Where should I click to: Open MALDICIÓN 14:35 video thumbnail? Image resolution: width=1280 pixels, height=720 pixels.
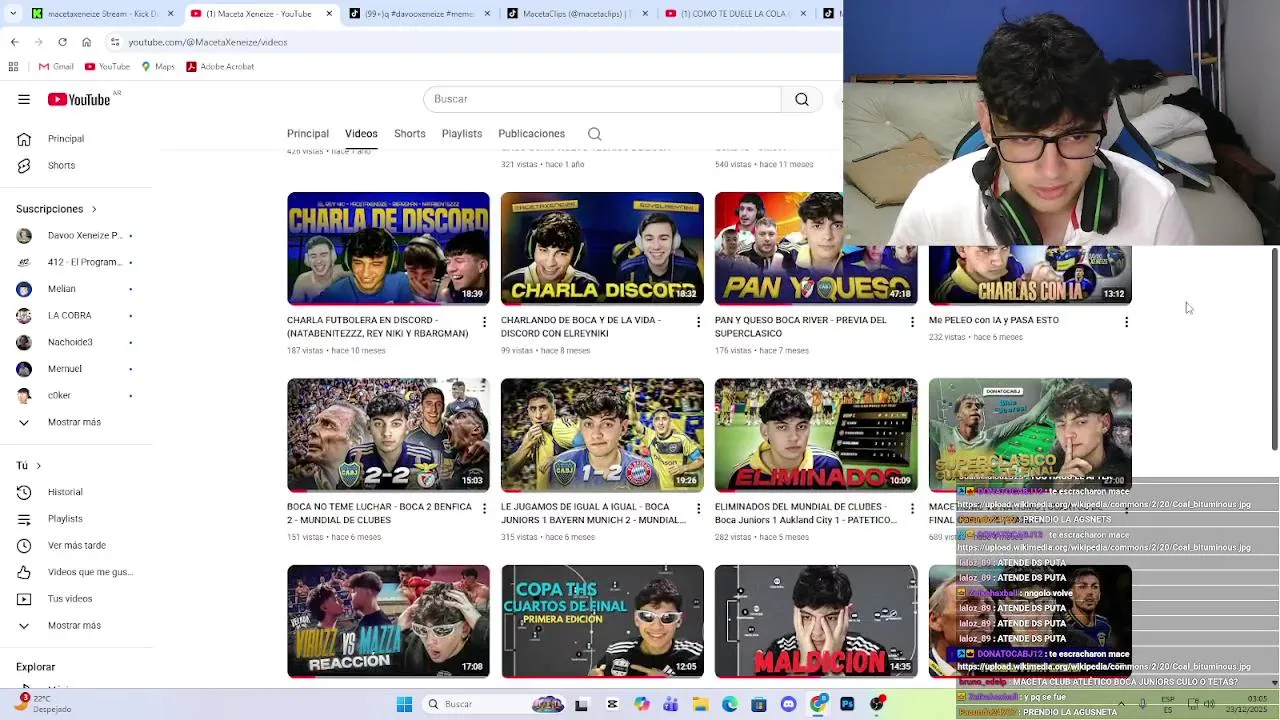[x=816, y=621]
